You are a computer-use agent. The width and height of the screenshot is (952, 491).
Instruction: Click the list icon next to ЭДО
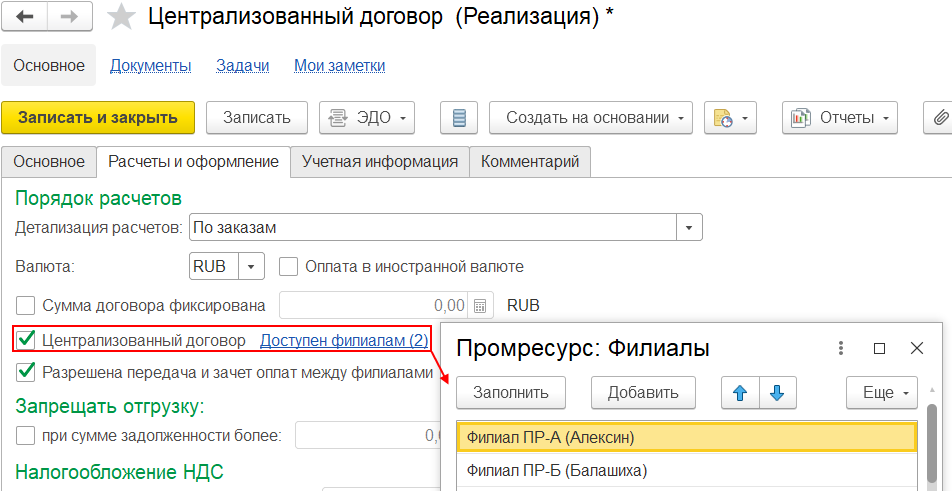459,118
